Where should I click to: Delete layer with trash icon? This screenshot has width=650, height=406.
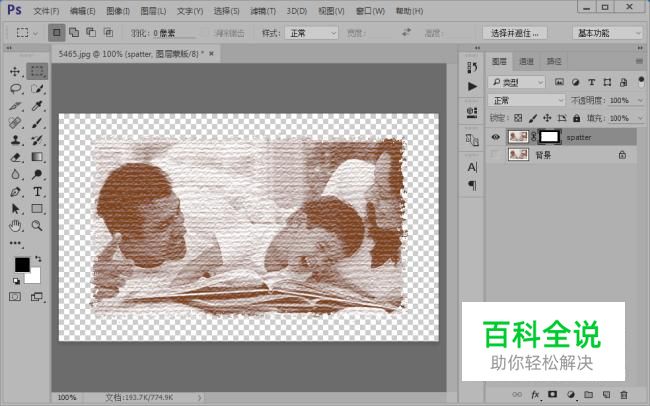(624, 394)
